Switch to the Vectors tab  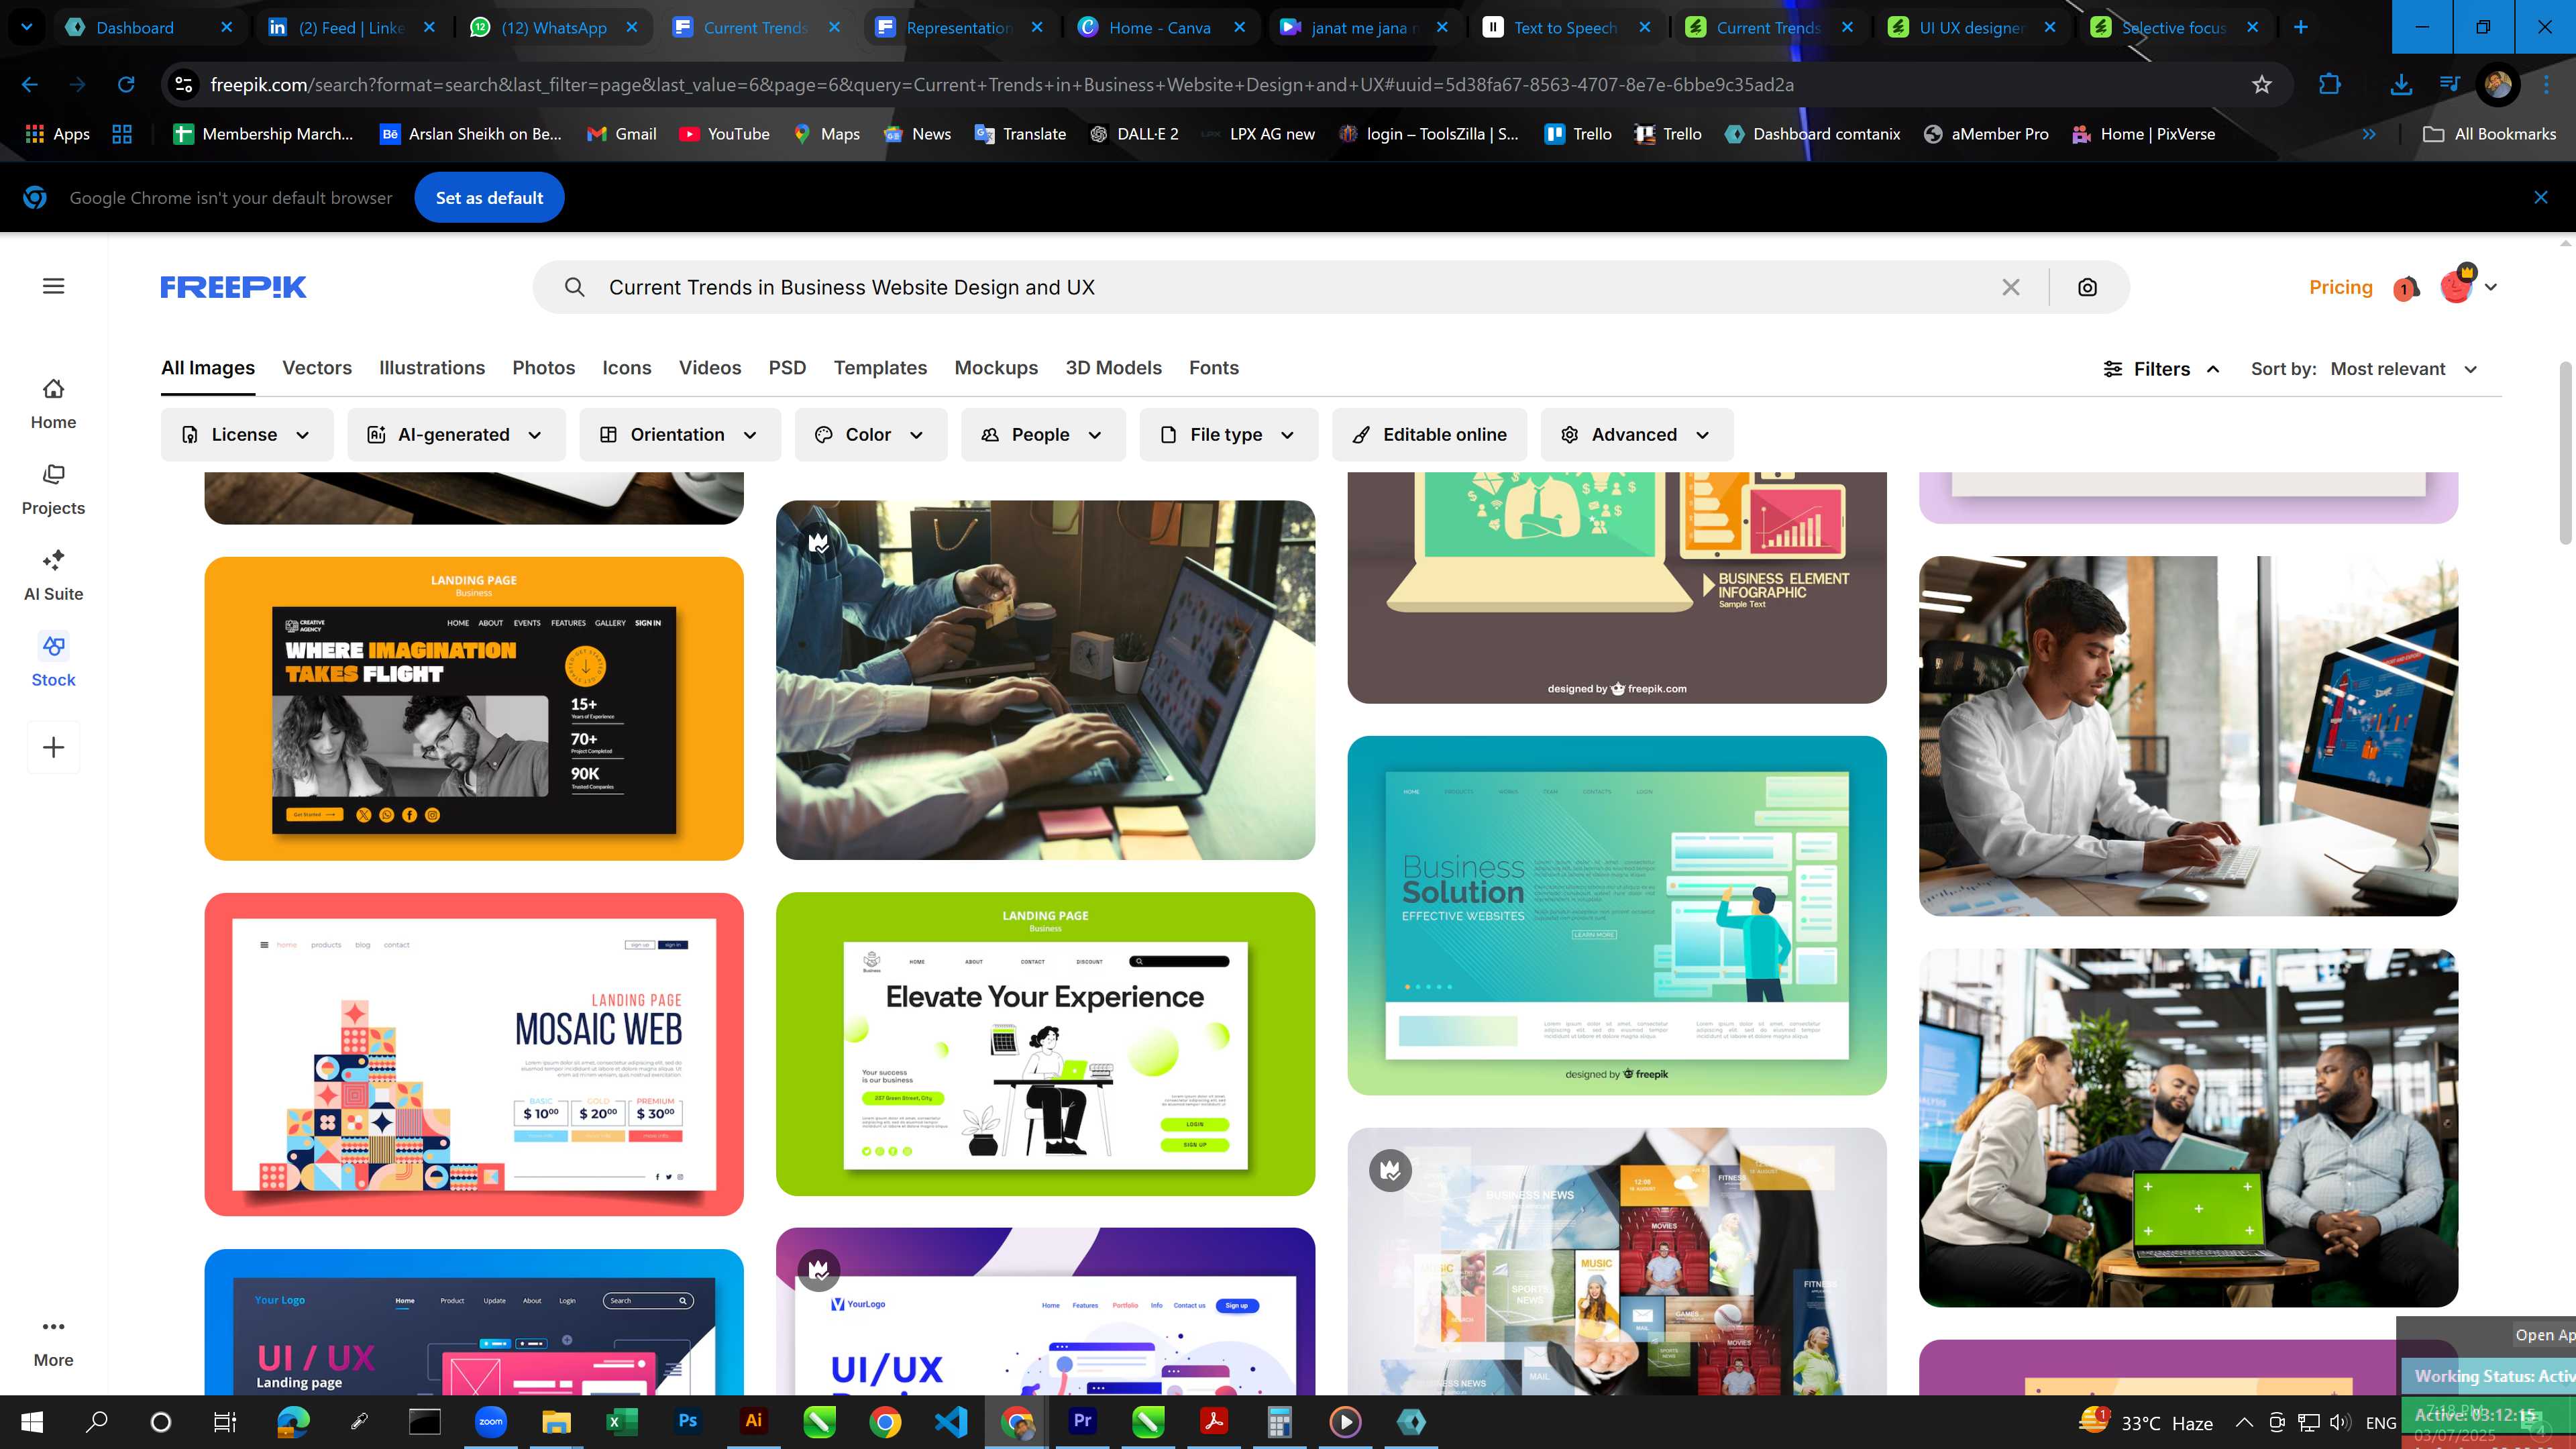[x=317, y=367]
